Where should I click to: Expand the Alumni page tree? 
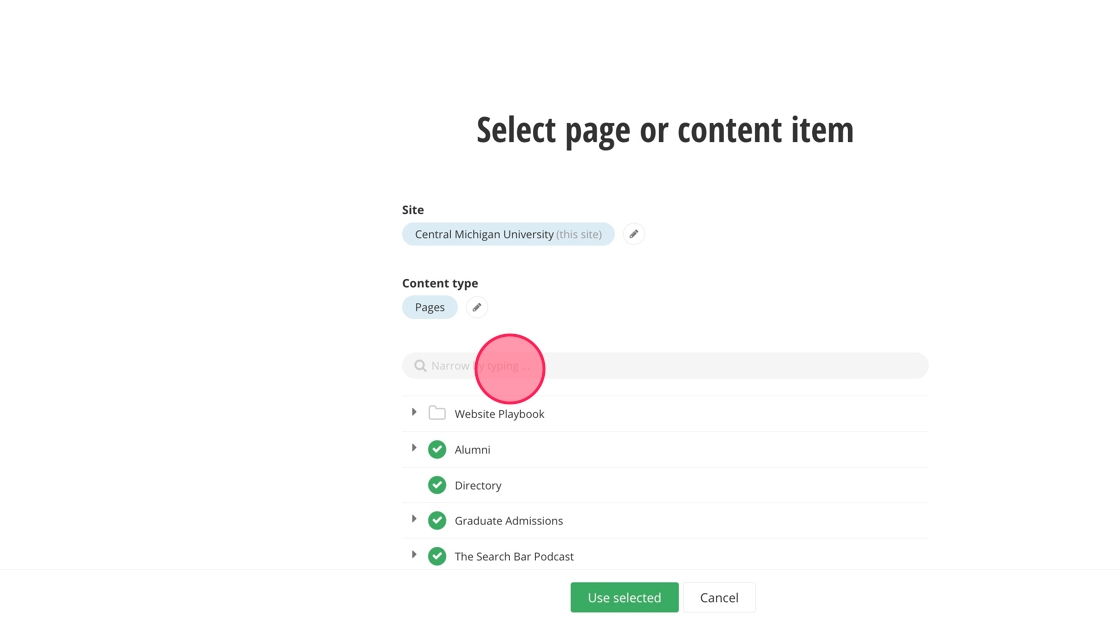414,448
